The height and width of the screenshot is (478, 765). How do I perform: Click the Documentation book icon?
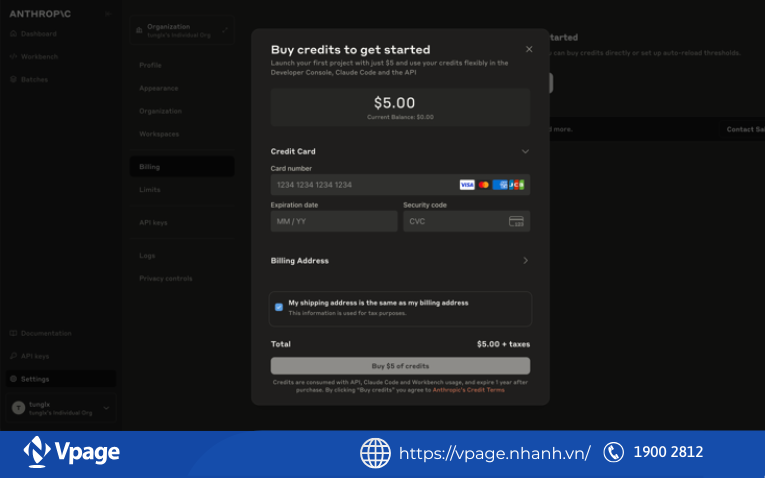(x=13, y=333)
